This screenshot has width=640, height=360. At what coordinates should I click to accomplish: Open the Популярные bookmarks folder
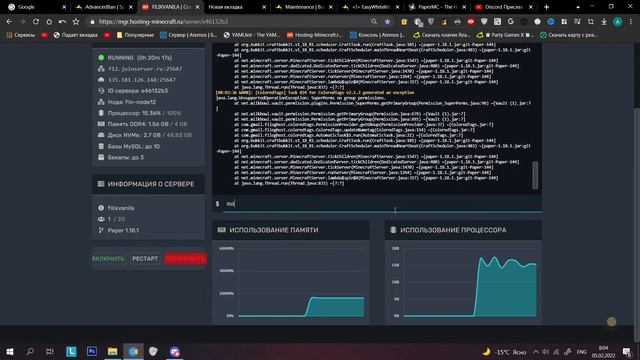(x=135, y=35)
